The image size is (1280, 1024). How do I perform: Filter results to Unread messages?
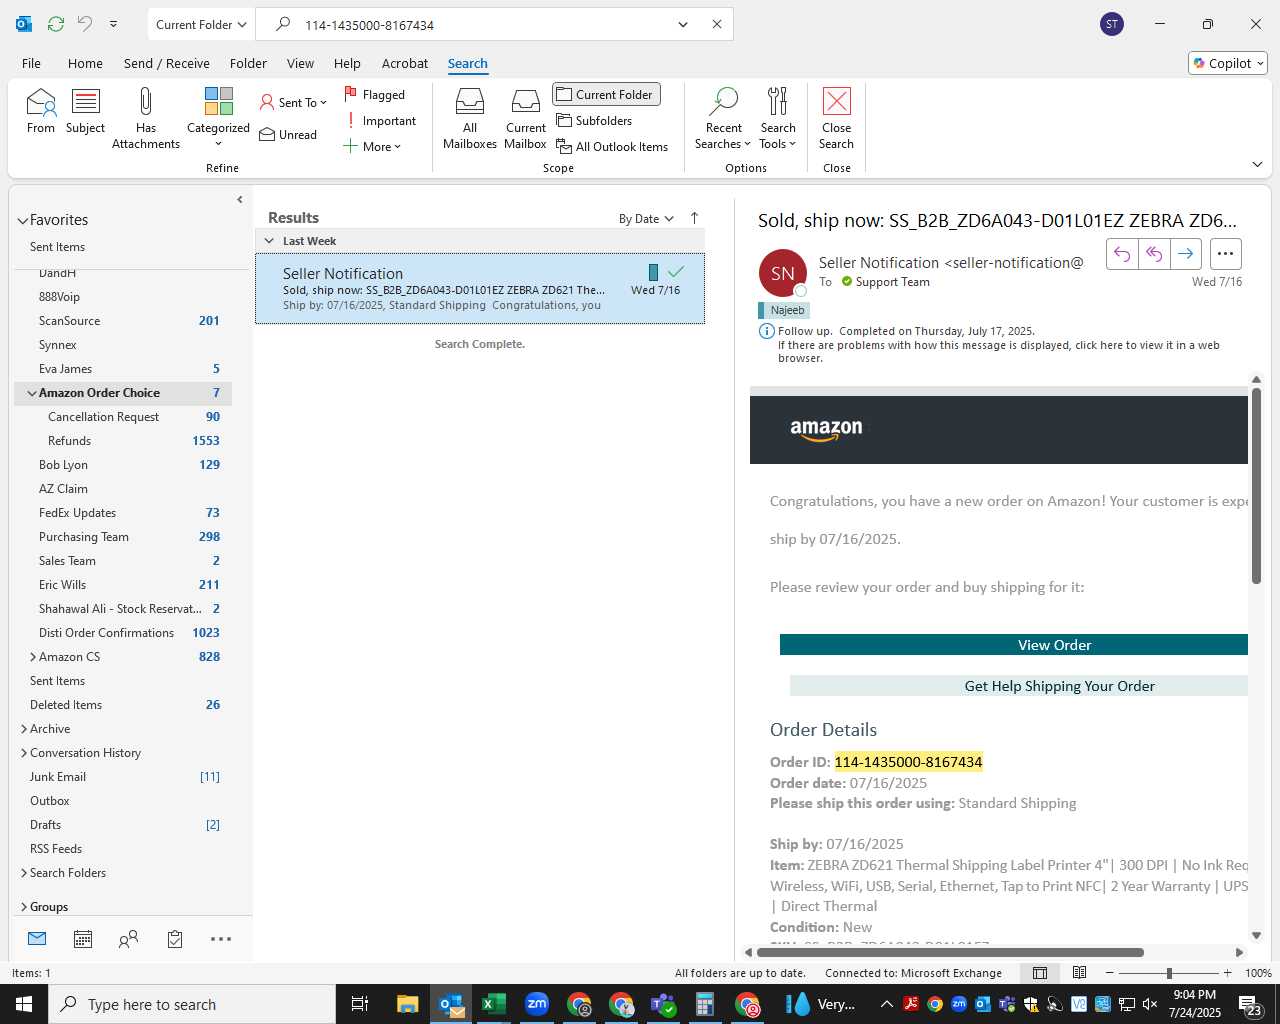point(288,135)
